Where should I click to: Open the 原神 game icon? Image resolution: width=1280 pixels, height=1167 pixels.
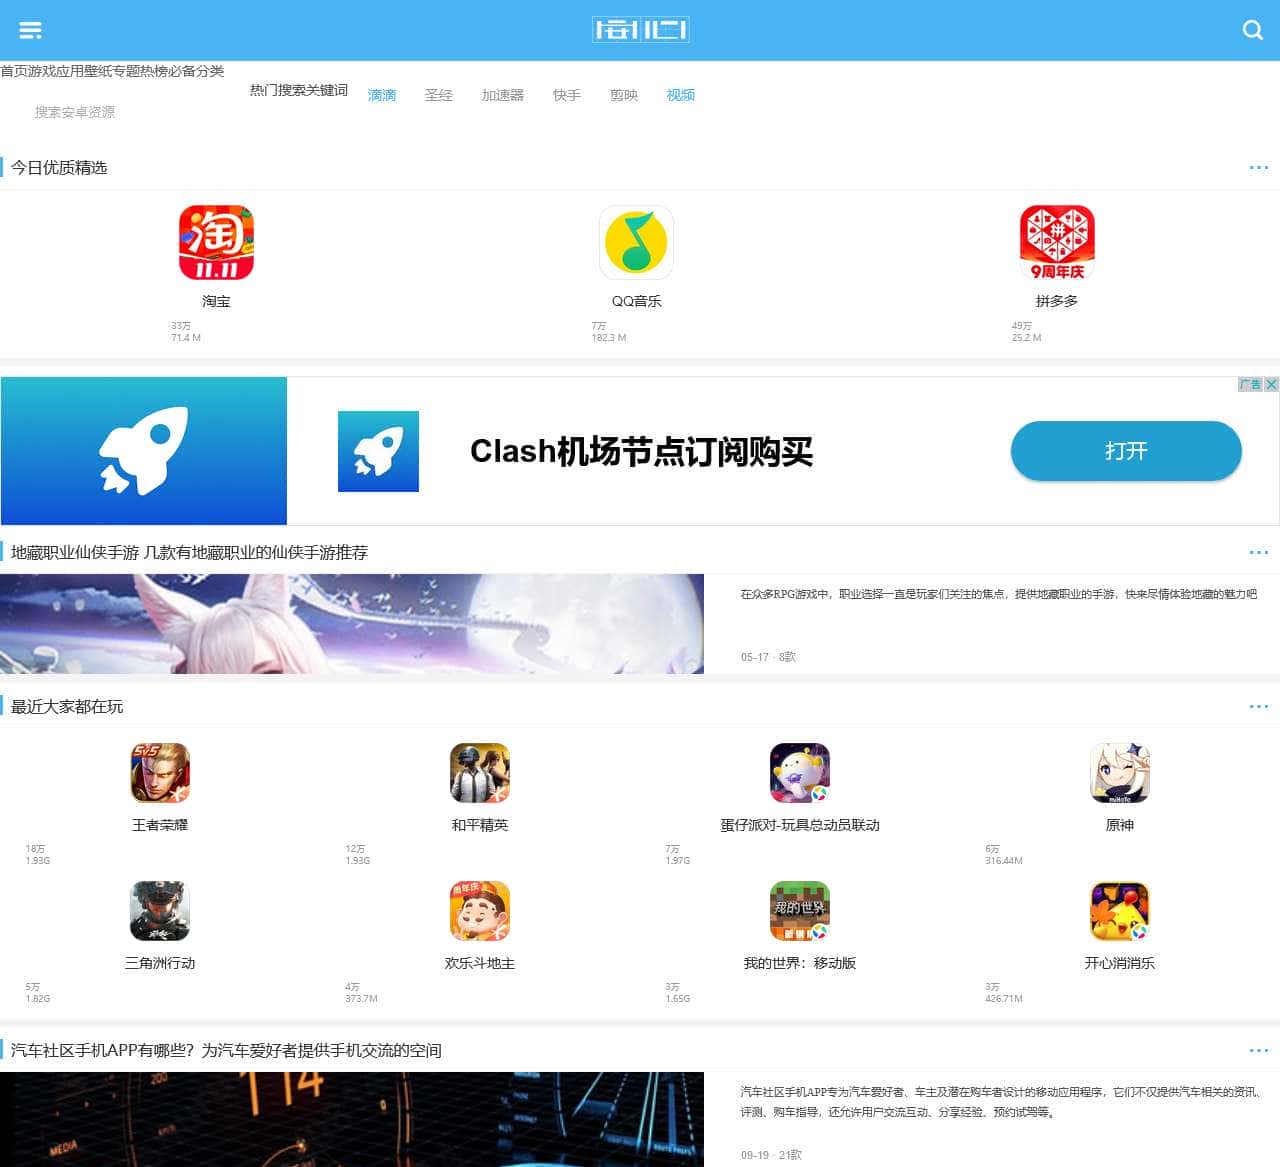coord(1120,773)
